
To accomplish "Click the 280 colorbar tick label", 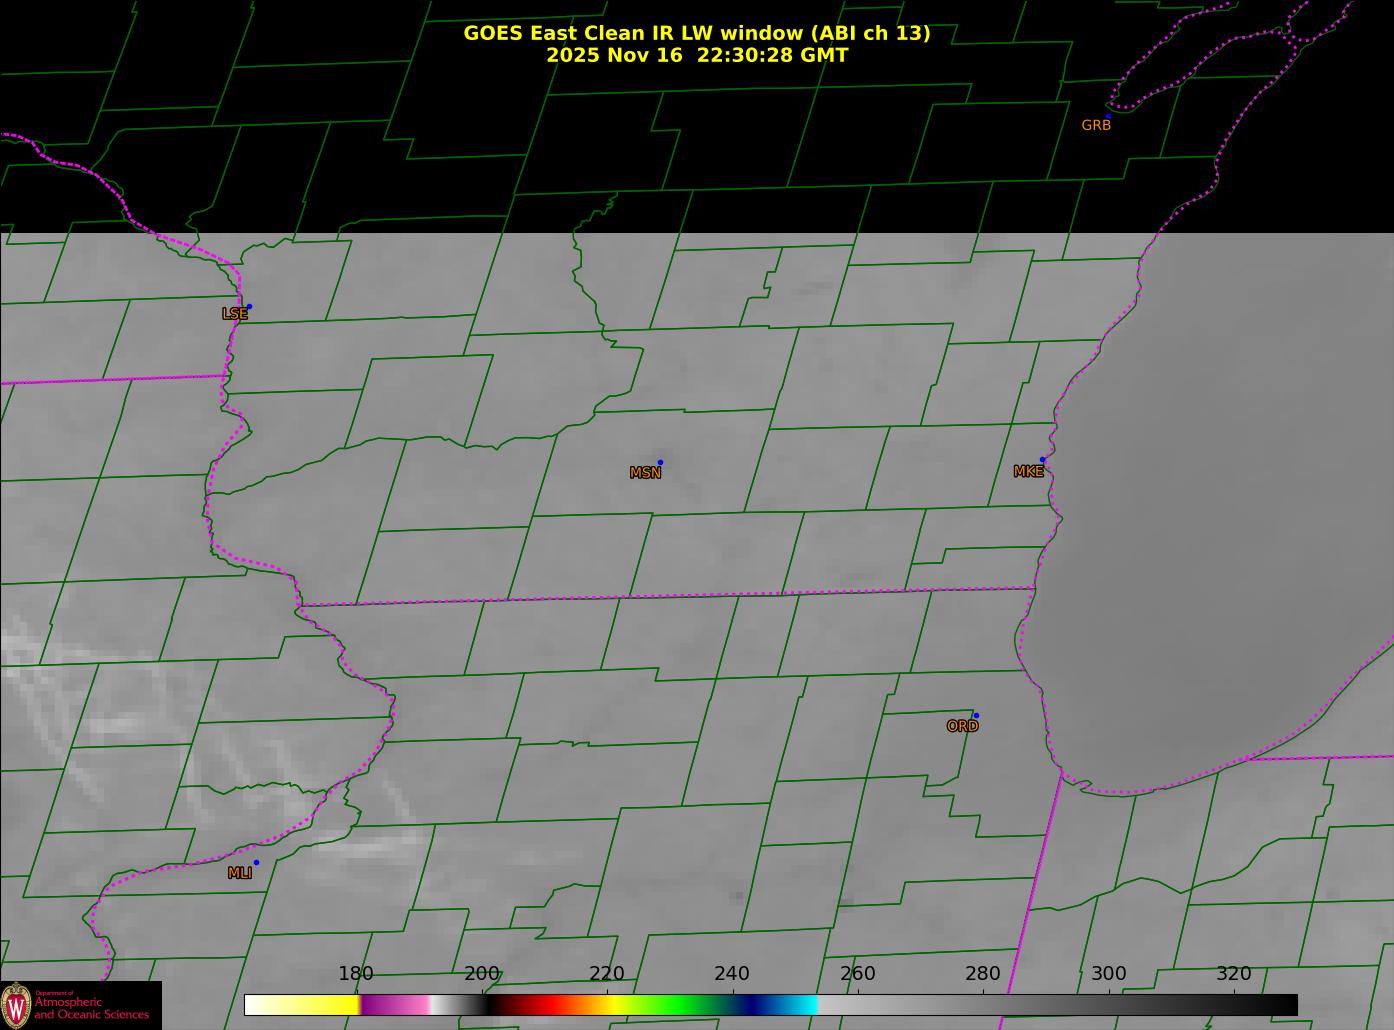I will (982, 974).
